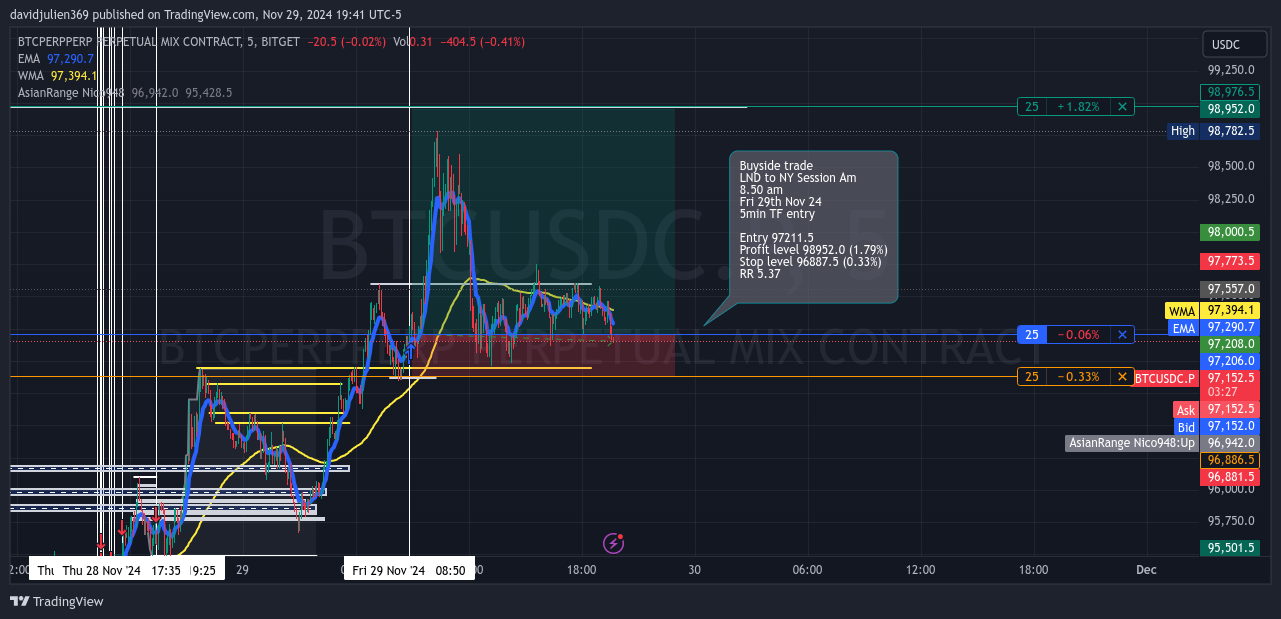Click the Dec time axis label

1146,570
